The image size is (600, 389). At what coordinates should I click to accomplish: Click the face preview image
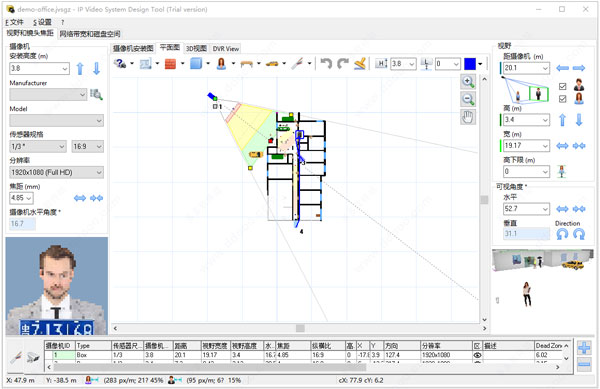[57, 286]
